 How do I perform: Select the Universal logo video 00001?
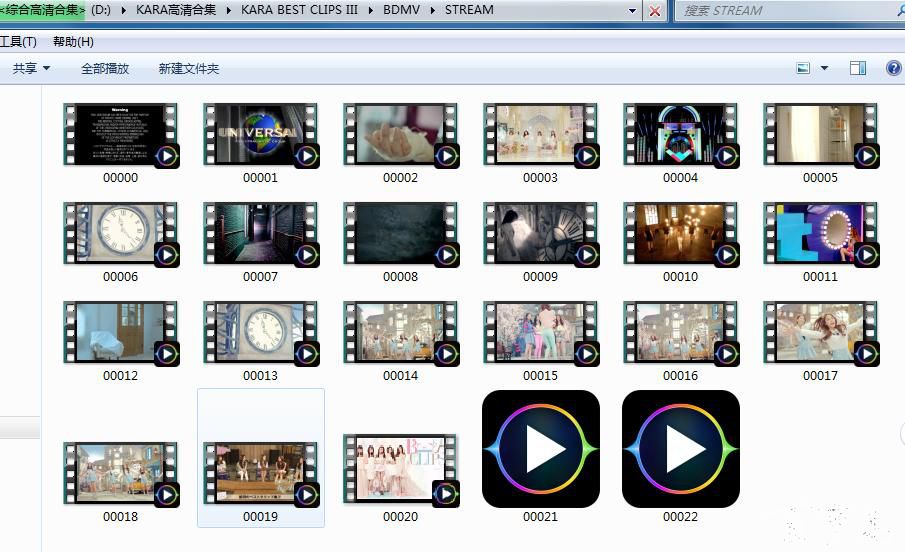[260, 134]
